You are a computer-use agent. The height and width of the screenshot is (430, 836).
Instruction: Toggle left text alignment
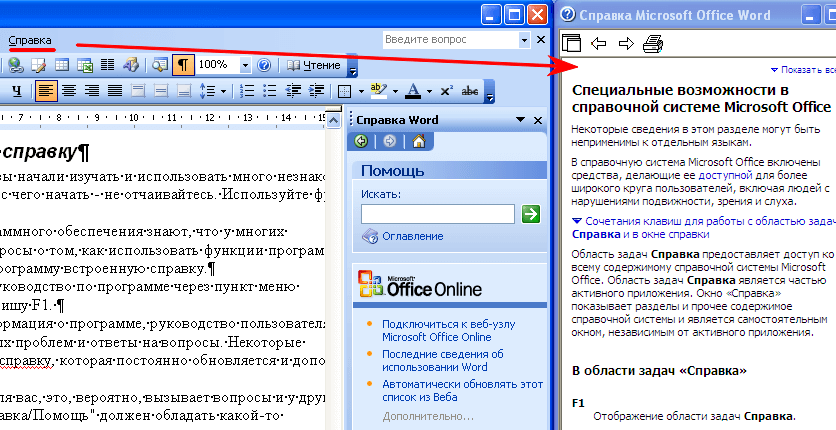click(46, 91)
